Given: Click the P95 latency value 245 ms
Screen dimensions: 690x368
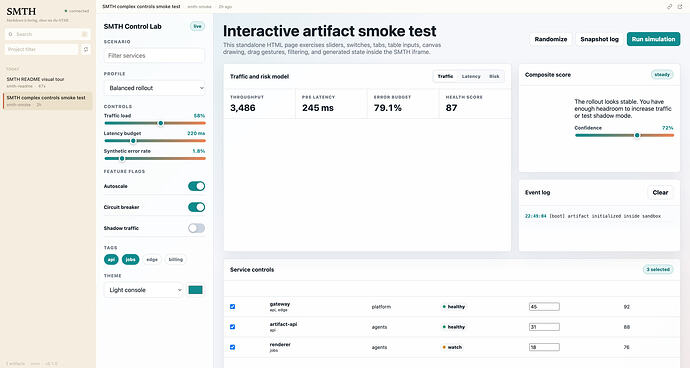Looking at the screenshot, I should click(318, 108).
